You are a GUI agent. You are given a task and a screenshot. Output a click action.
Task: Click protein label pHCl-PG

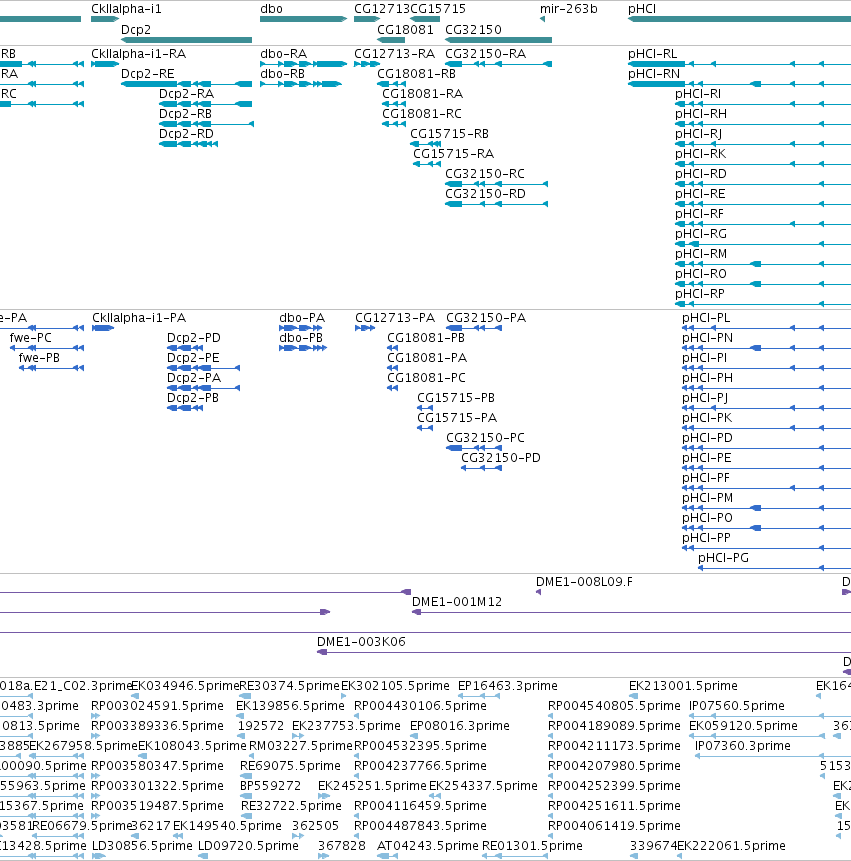pos(723,558)
